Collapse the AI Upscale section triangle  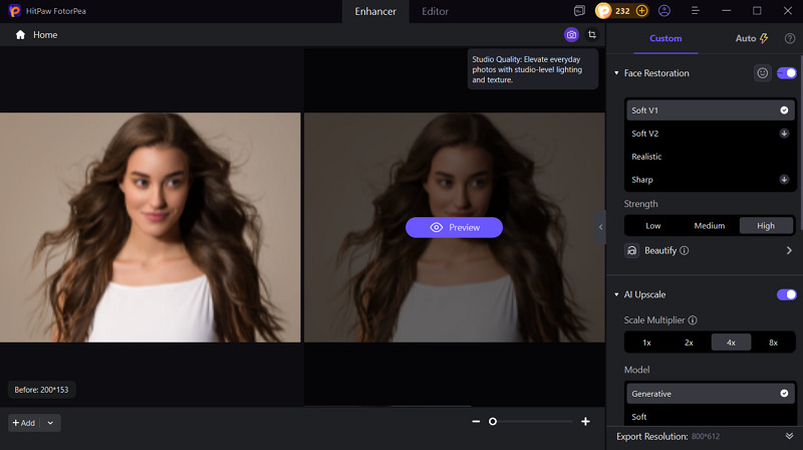click(x=617, y=294)
